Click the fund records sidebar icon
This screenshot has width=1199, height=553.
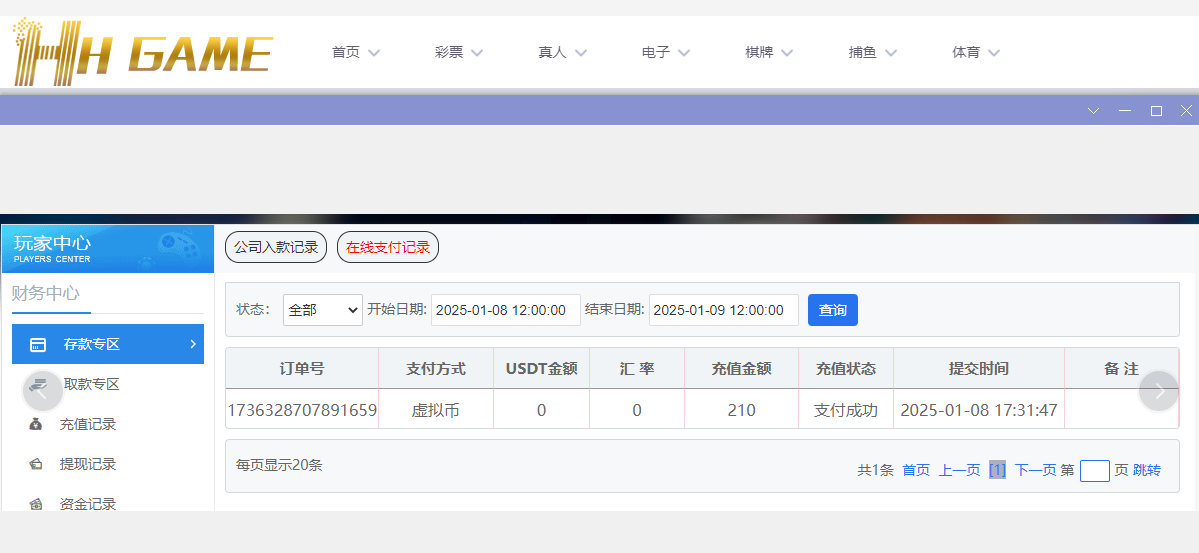[37, 504]
